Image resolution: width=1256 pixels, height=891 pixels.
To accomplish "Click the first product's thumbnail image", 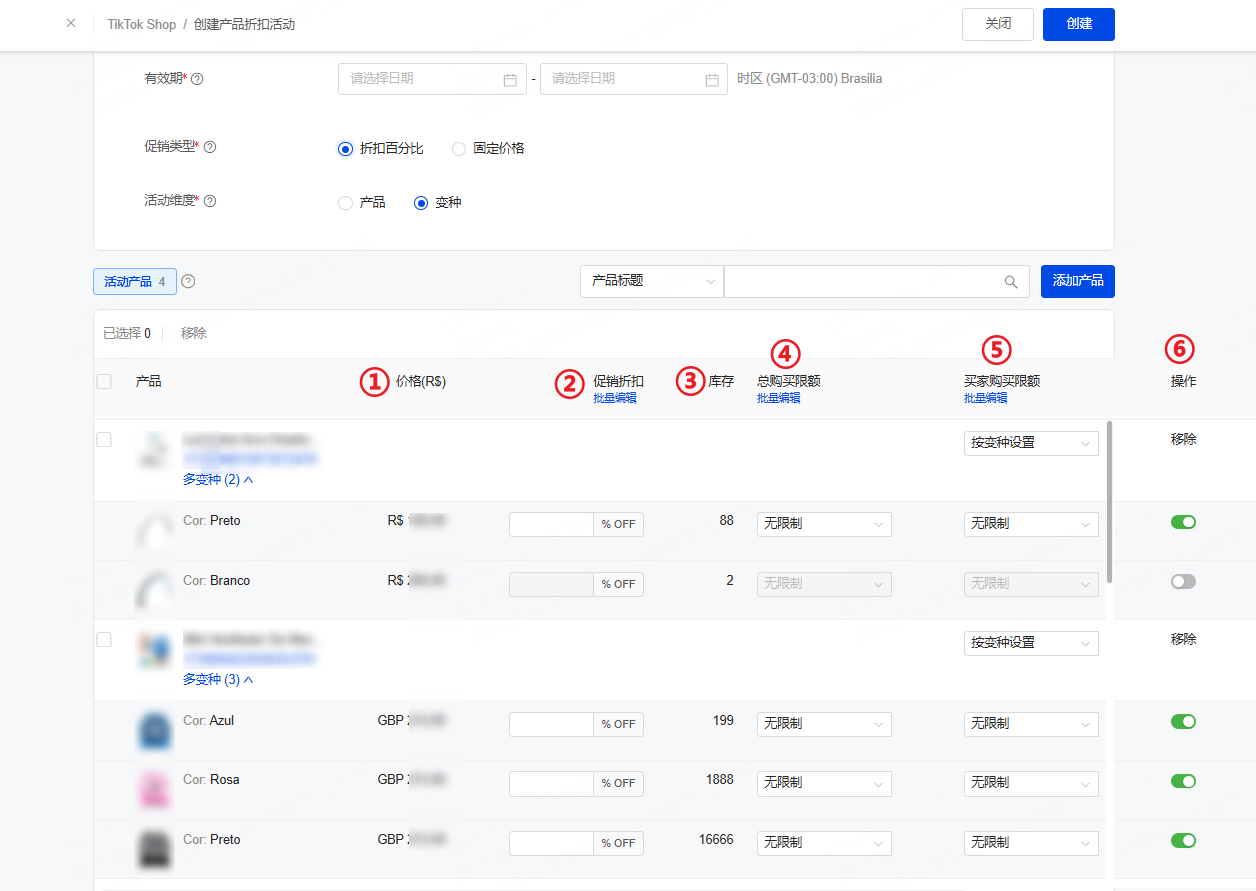I will 154,450.
